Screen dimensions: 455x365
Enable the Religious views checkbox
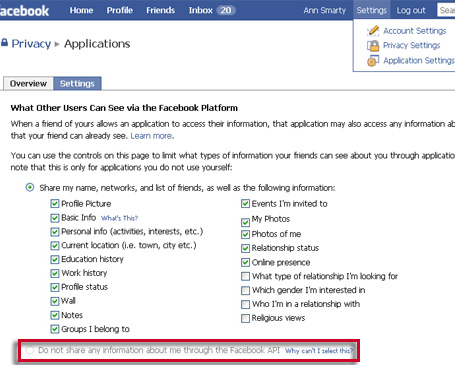coord(245,318)
